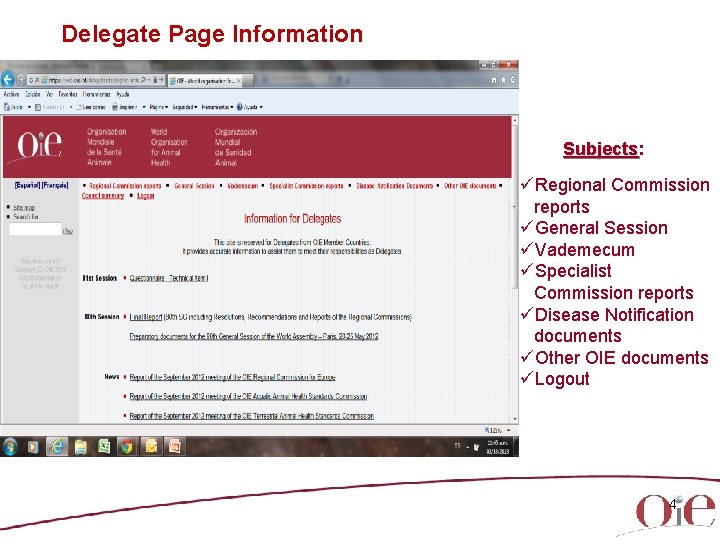Viewport: 720px width, 540px height.
Task: Click the Favorites star icon
Action: pyautogui.click(x=503, y=80)
